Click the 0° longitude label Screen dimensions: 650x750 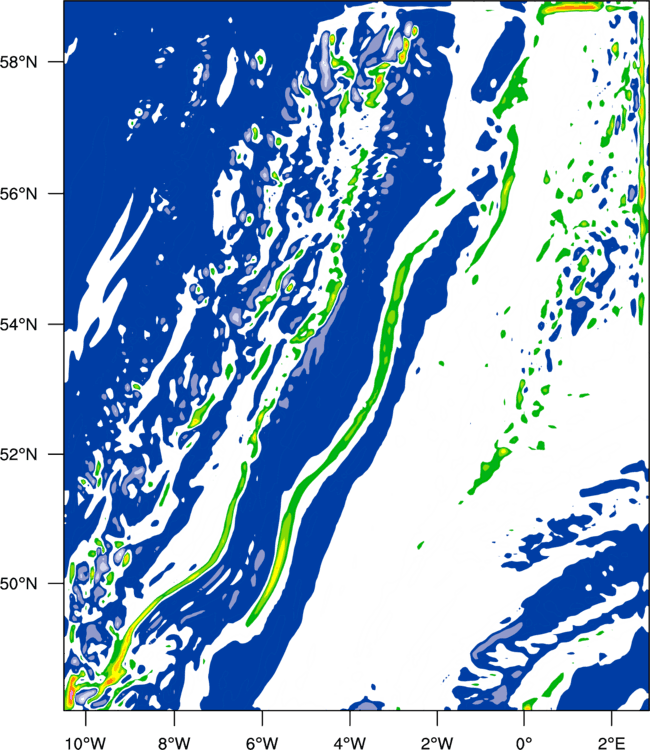point(525,743)
